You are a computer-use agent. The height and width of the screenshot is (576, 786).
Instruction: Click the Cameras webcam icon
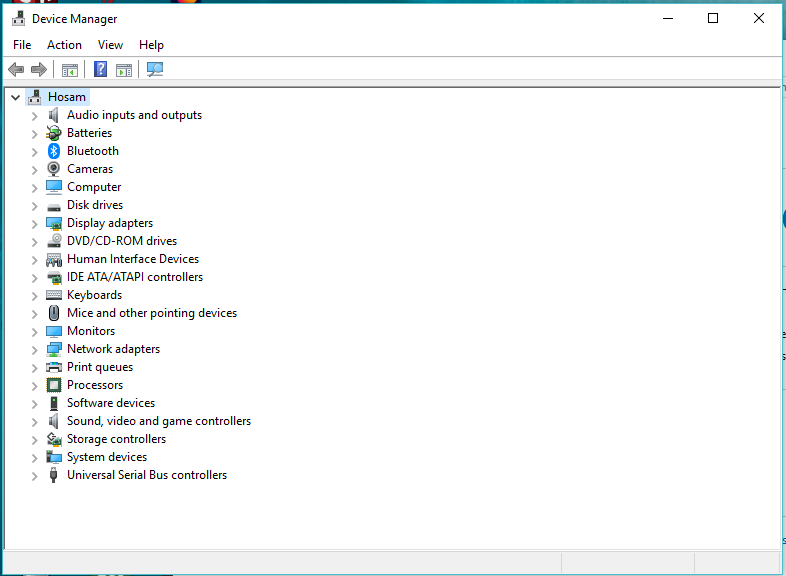tap(54, 169)
